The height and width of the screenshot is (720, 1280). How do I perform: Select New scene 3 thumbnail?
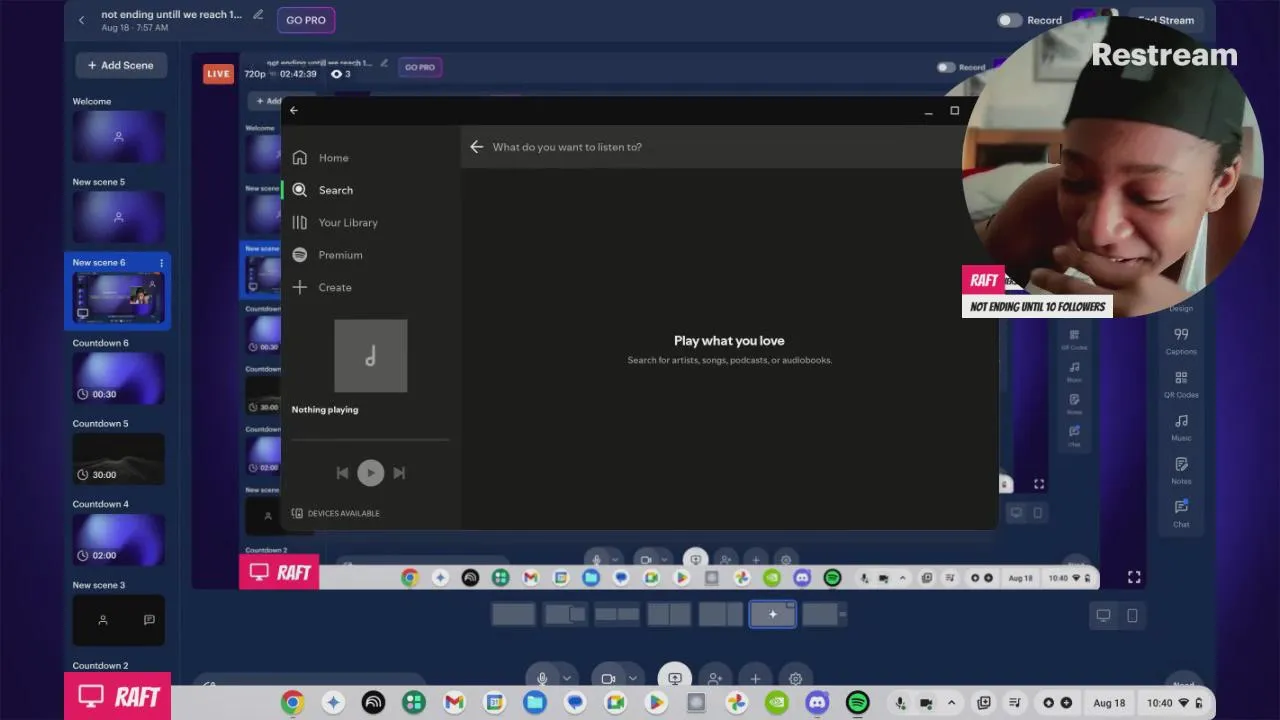click(118, 620)
